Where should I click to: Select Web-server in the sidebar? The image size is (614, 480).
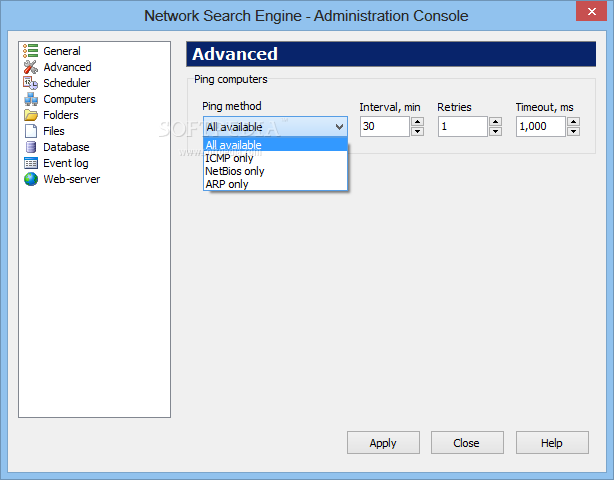[72, 179]
